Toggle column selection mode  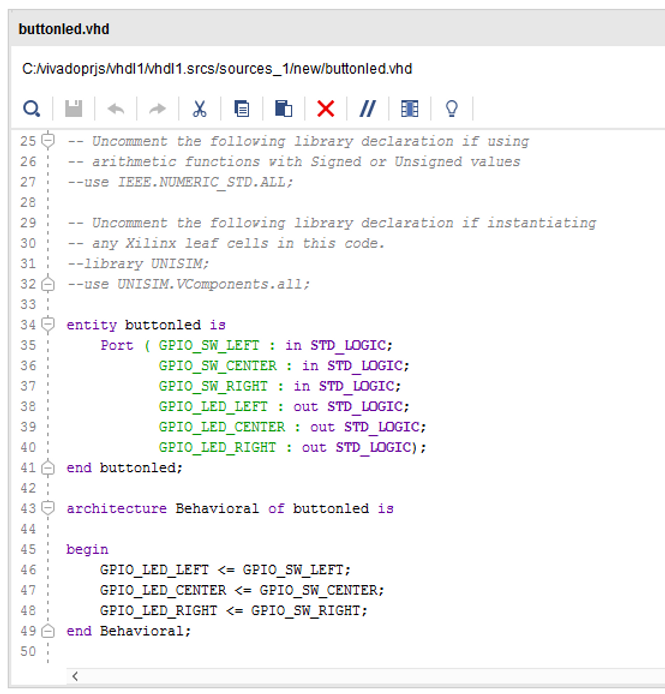(409, 109)
